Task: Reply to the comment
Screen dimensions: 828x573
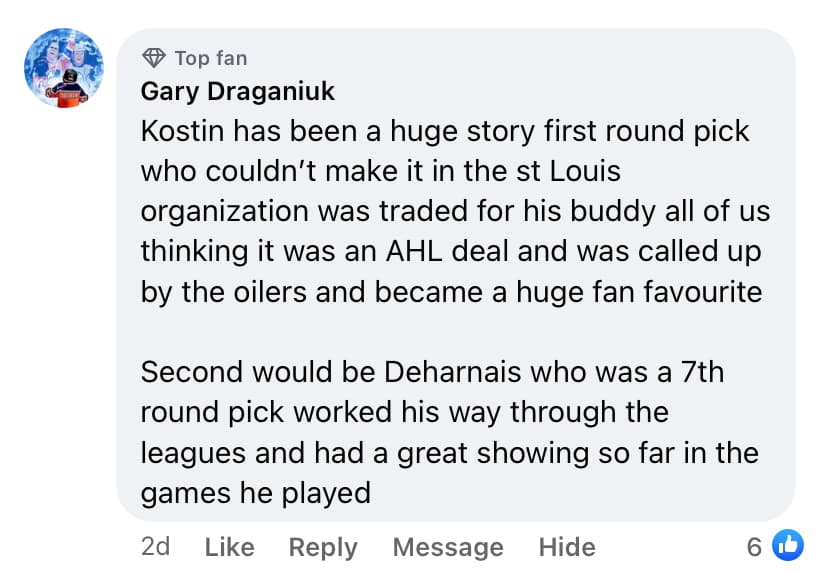Action: (x=322, y=547)
